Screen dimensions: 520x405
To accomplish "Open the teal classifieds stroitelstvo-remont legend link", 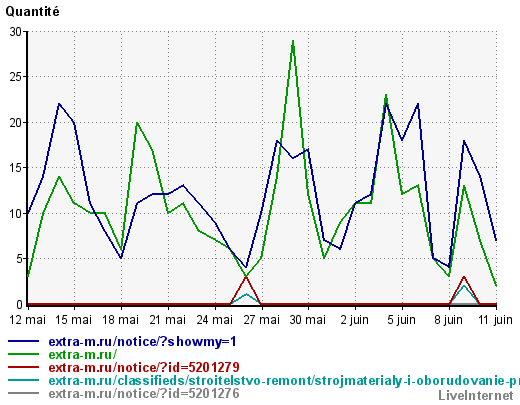I will 284,381.
